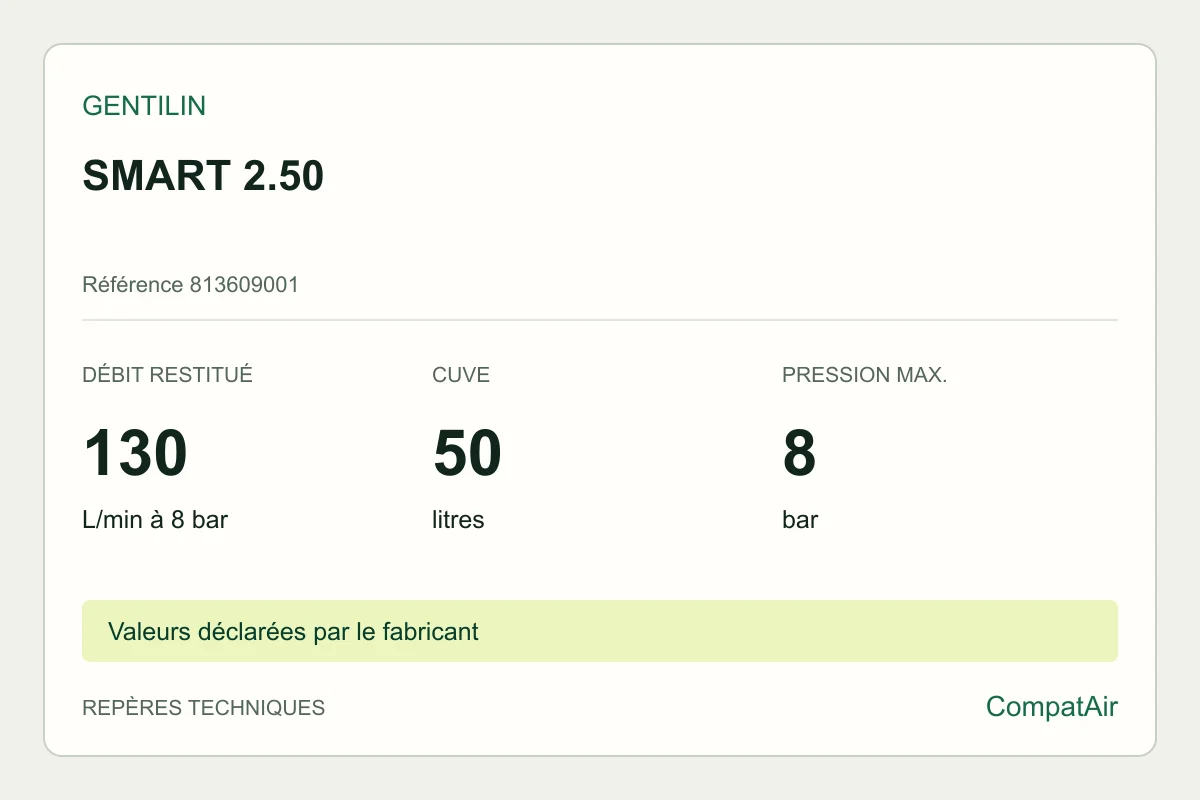Viewport: 1200px width, 800px height.
Task: Click the bar unit under pressure
Action: tap(800, 520)
